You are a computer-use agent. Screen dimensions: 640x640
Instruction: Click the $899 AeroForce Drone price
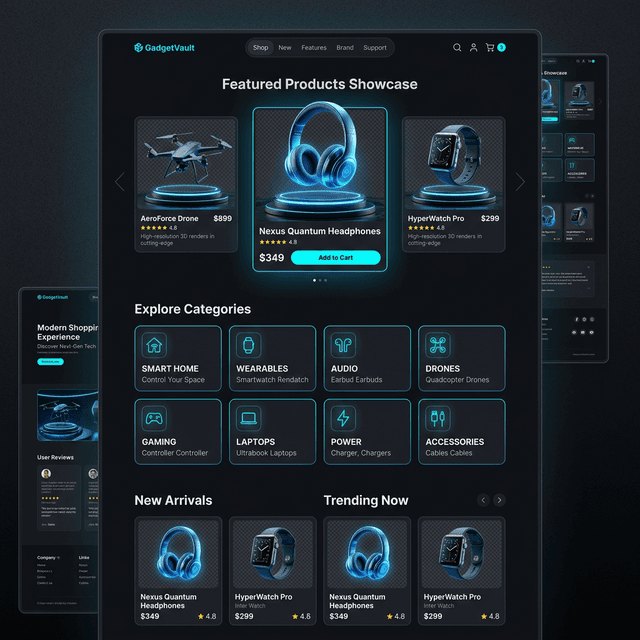tap(222, 218)
